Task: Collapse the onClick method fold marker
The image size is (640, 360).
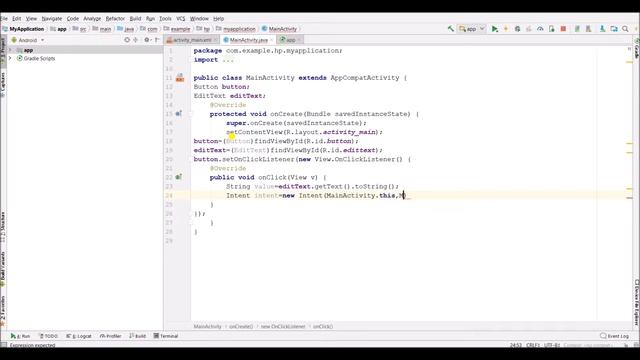Action: pos(191,177)
